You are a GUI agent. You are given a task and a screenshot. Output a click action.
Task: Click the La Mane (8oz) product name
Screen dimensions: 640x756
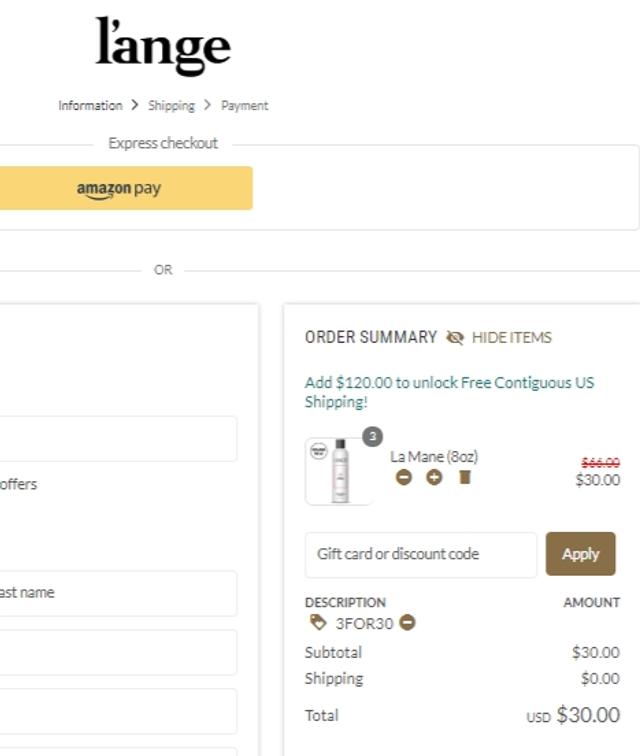point(434,456)
